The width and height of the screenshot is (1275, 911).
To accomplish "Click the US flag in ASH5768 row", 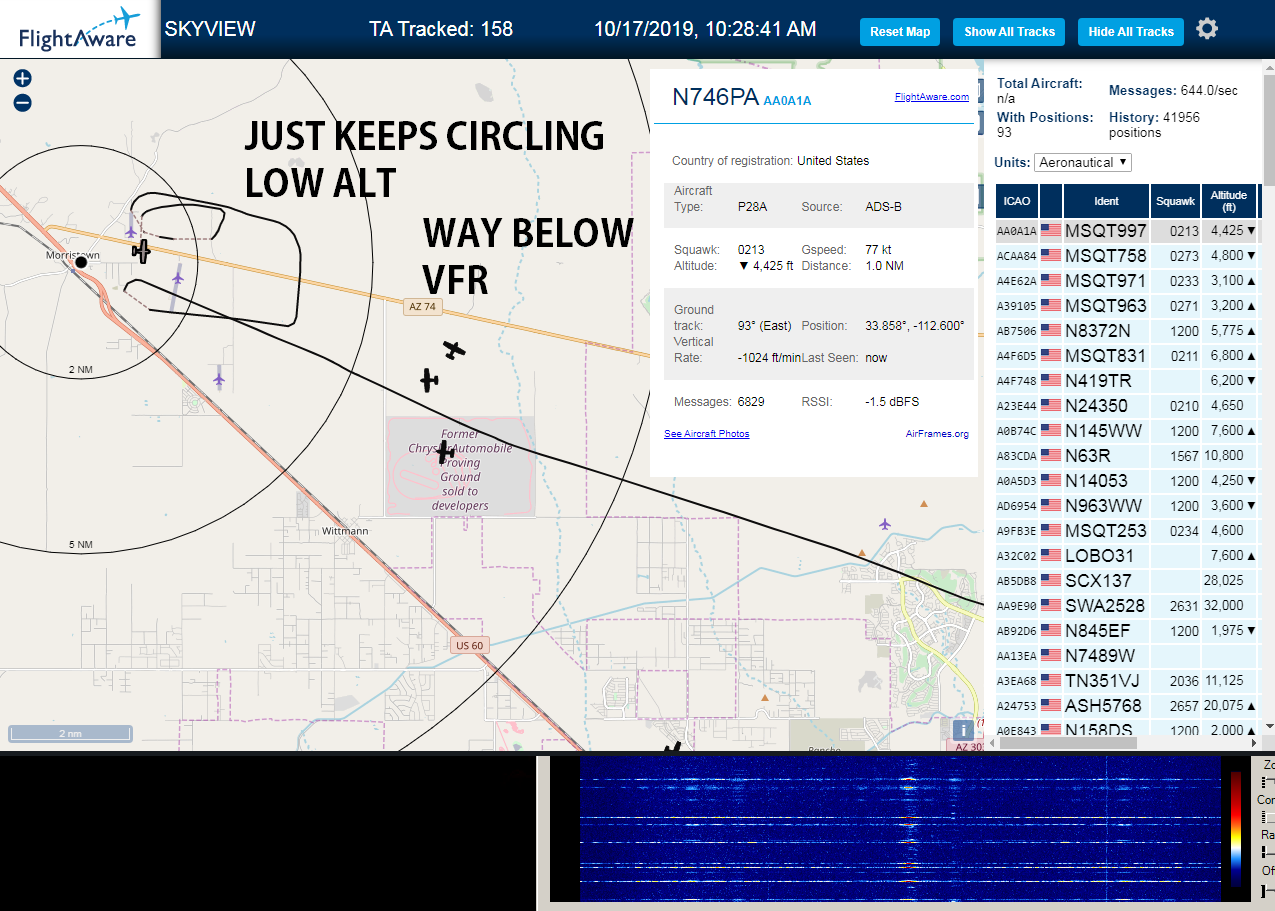I will tap(1051, 705).
